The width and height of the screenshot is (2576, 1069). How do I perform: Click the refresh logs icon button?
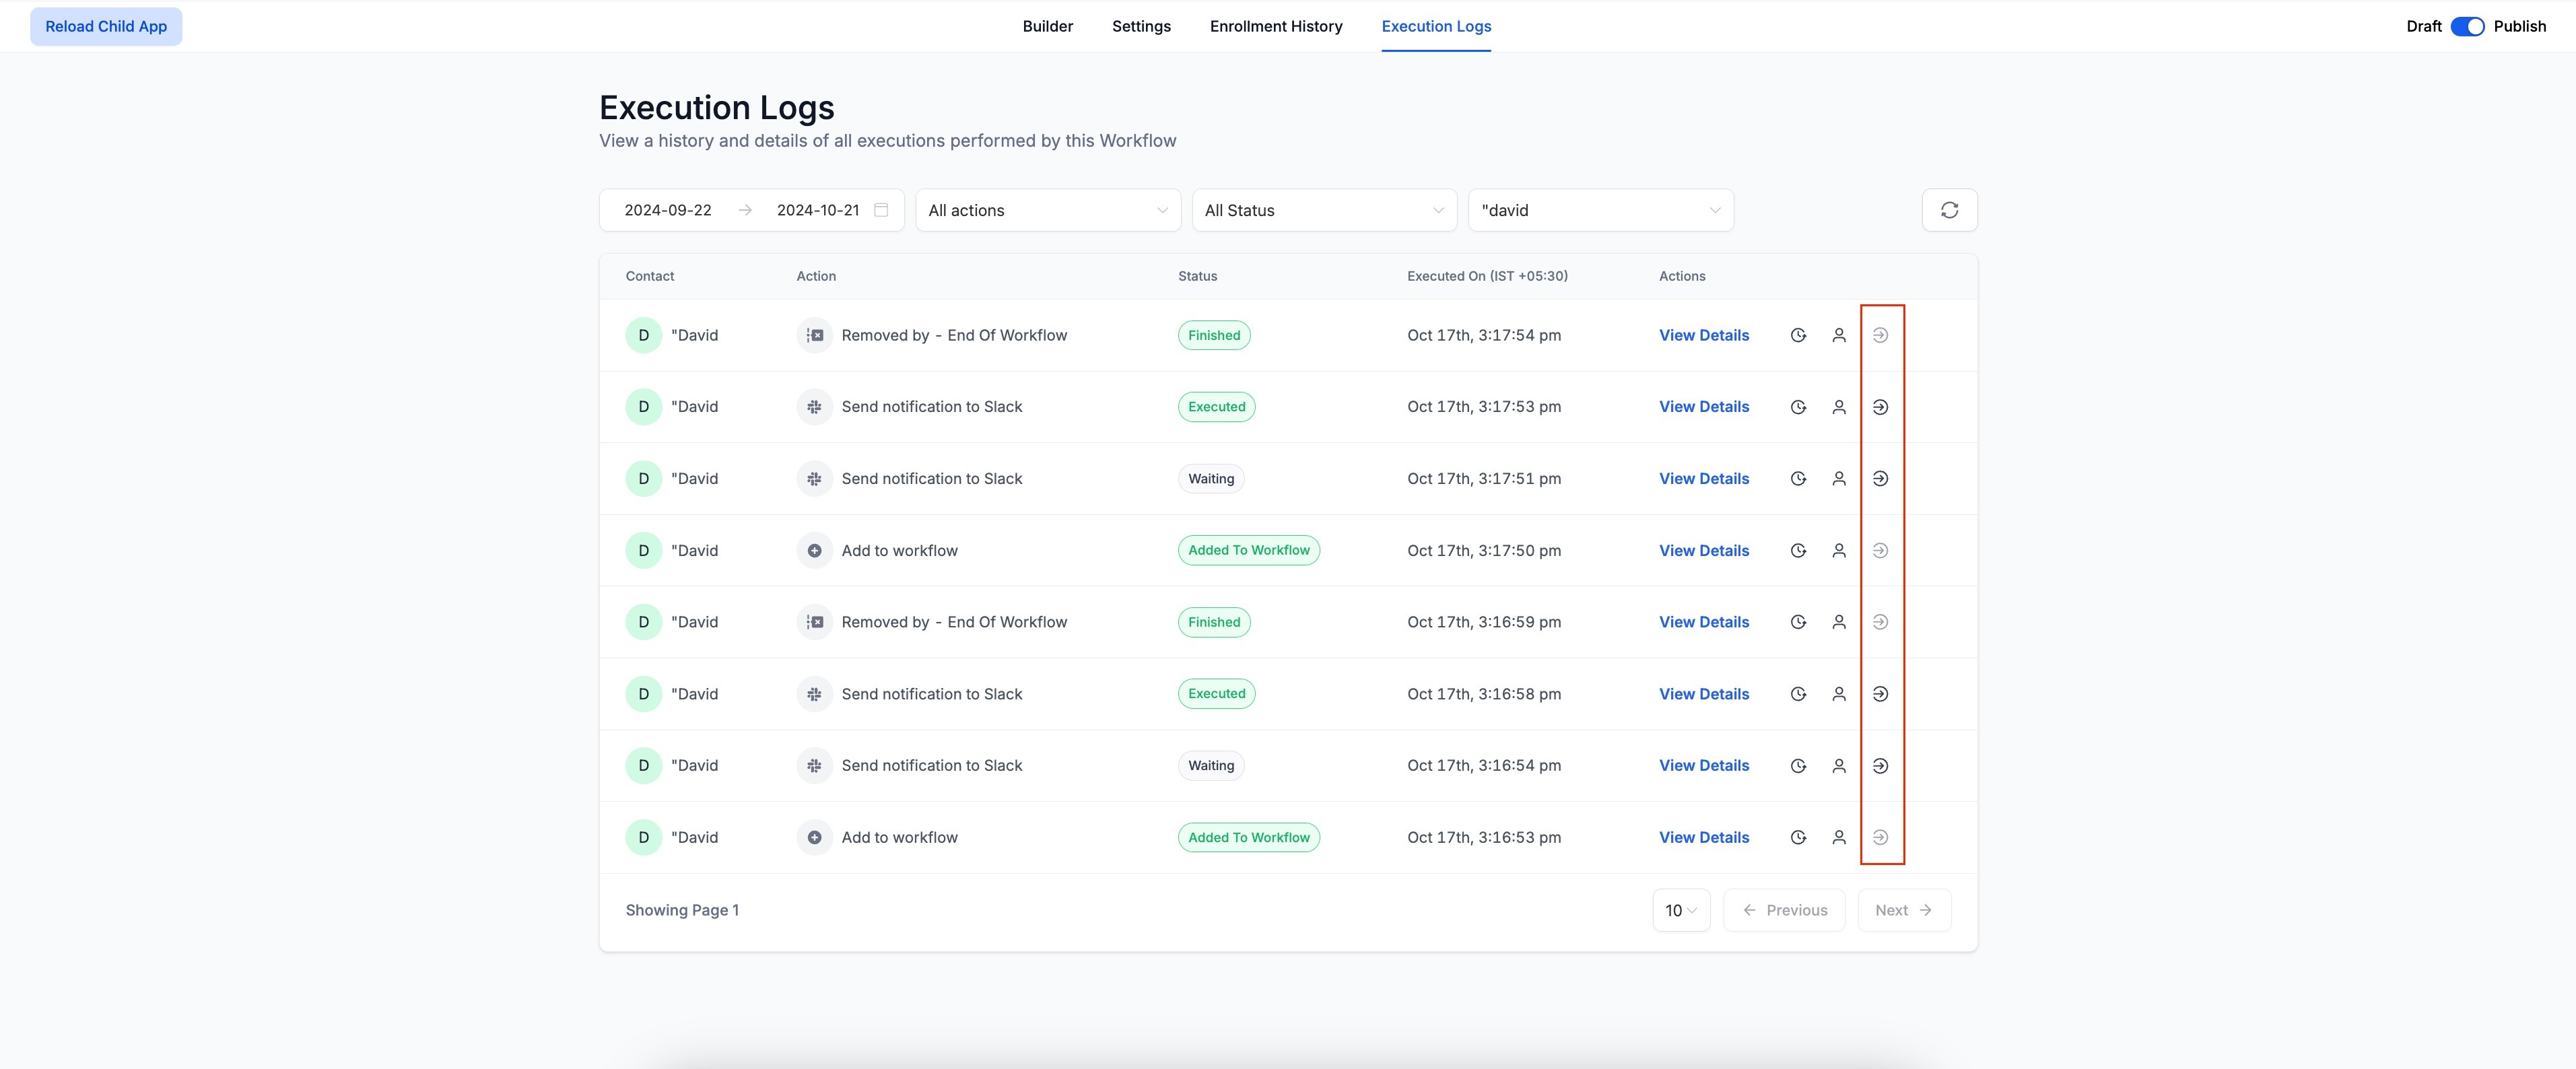[1949, 210]
